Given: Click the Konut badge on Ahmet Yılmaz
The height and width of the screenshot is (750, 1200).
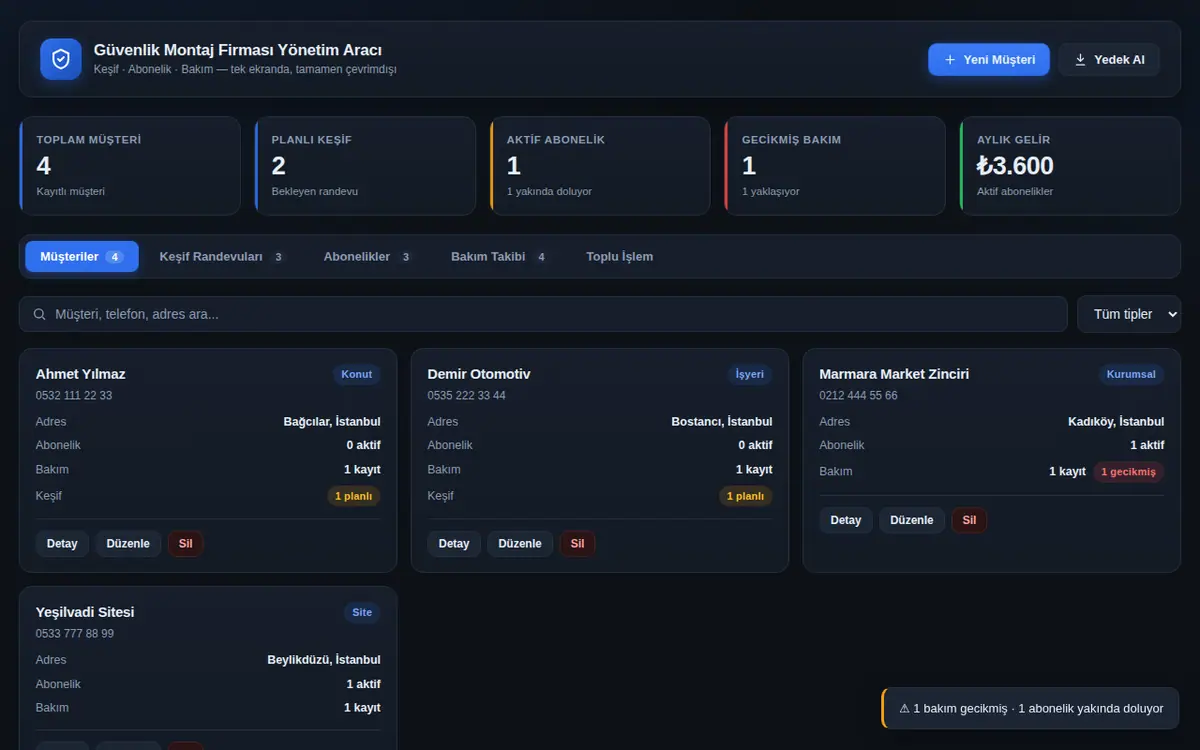Looking at the screenshot, I should pos(357,375).
